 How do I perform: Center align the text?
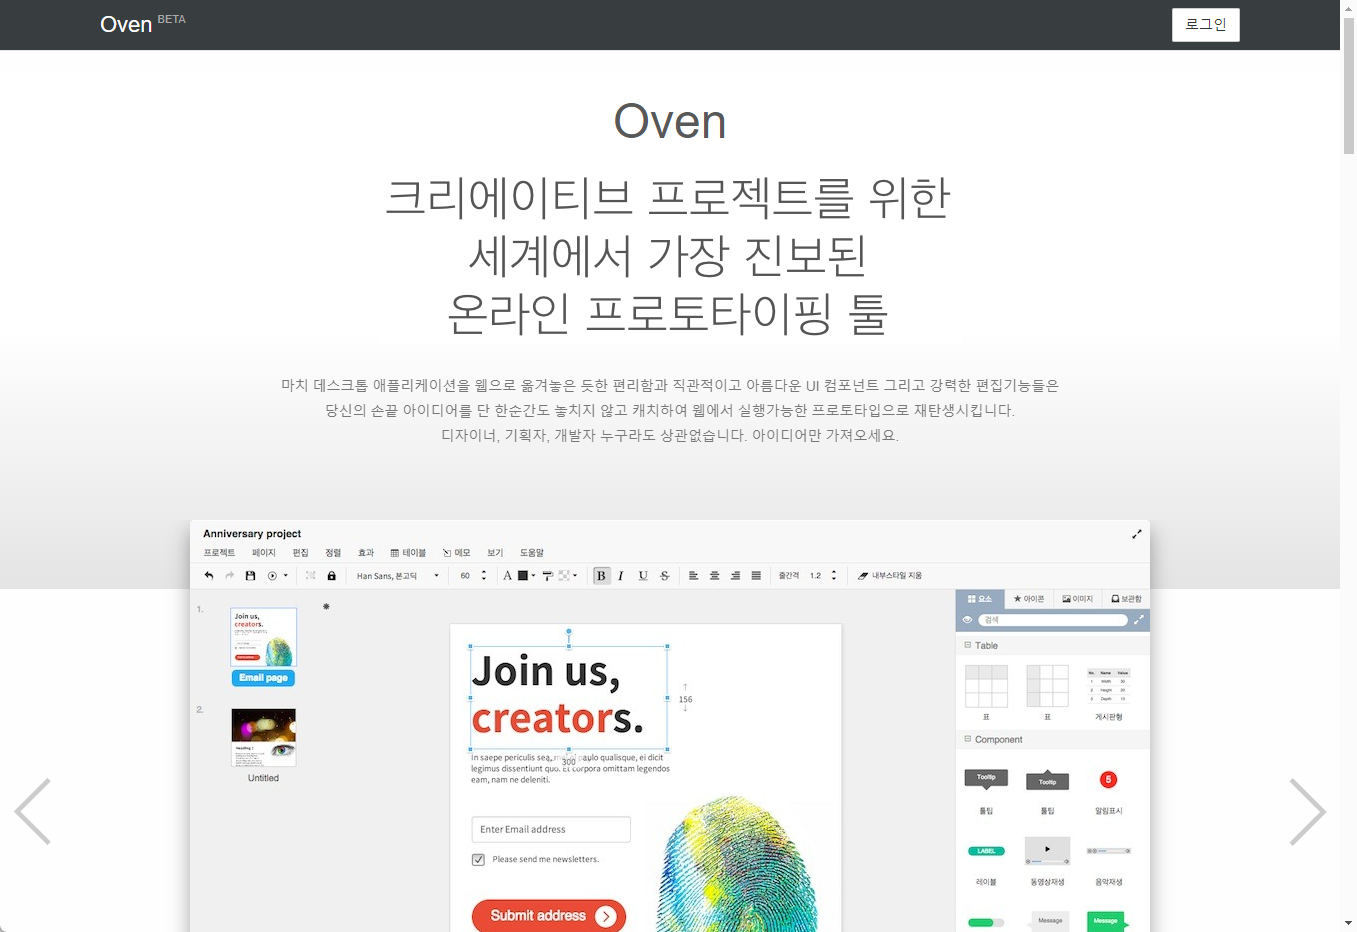coord(715,576)
